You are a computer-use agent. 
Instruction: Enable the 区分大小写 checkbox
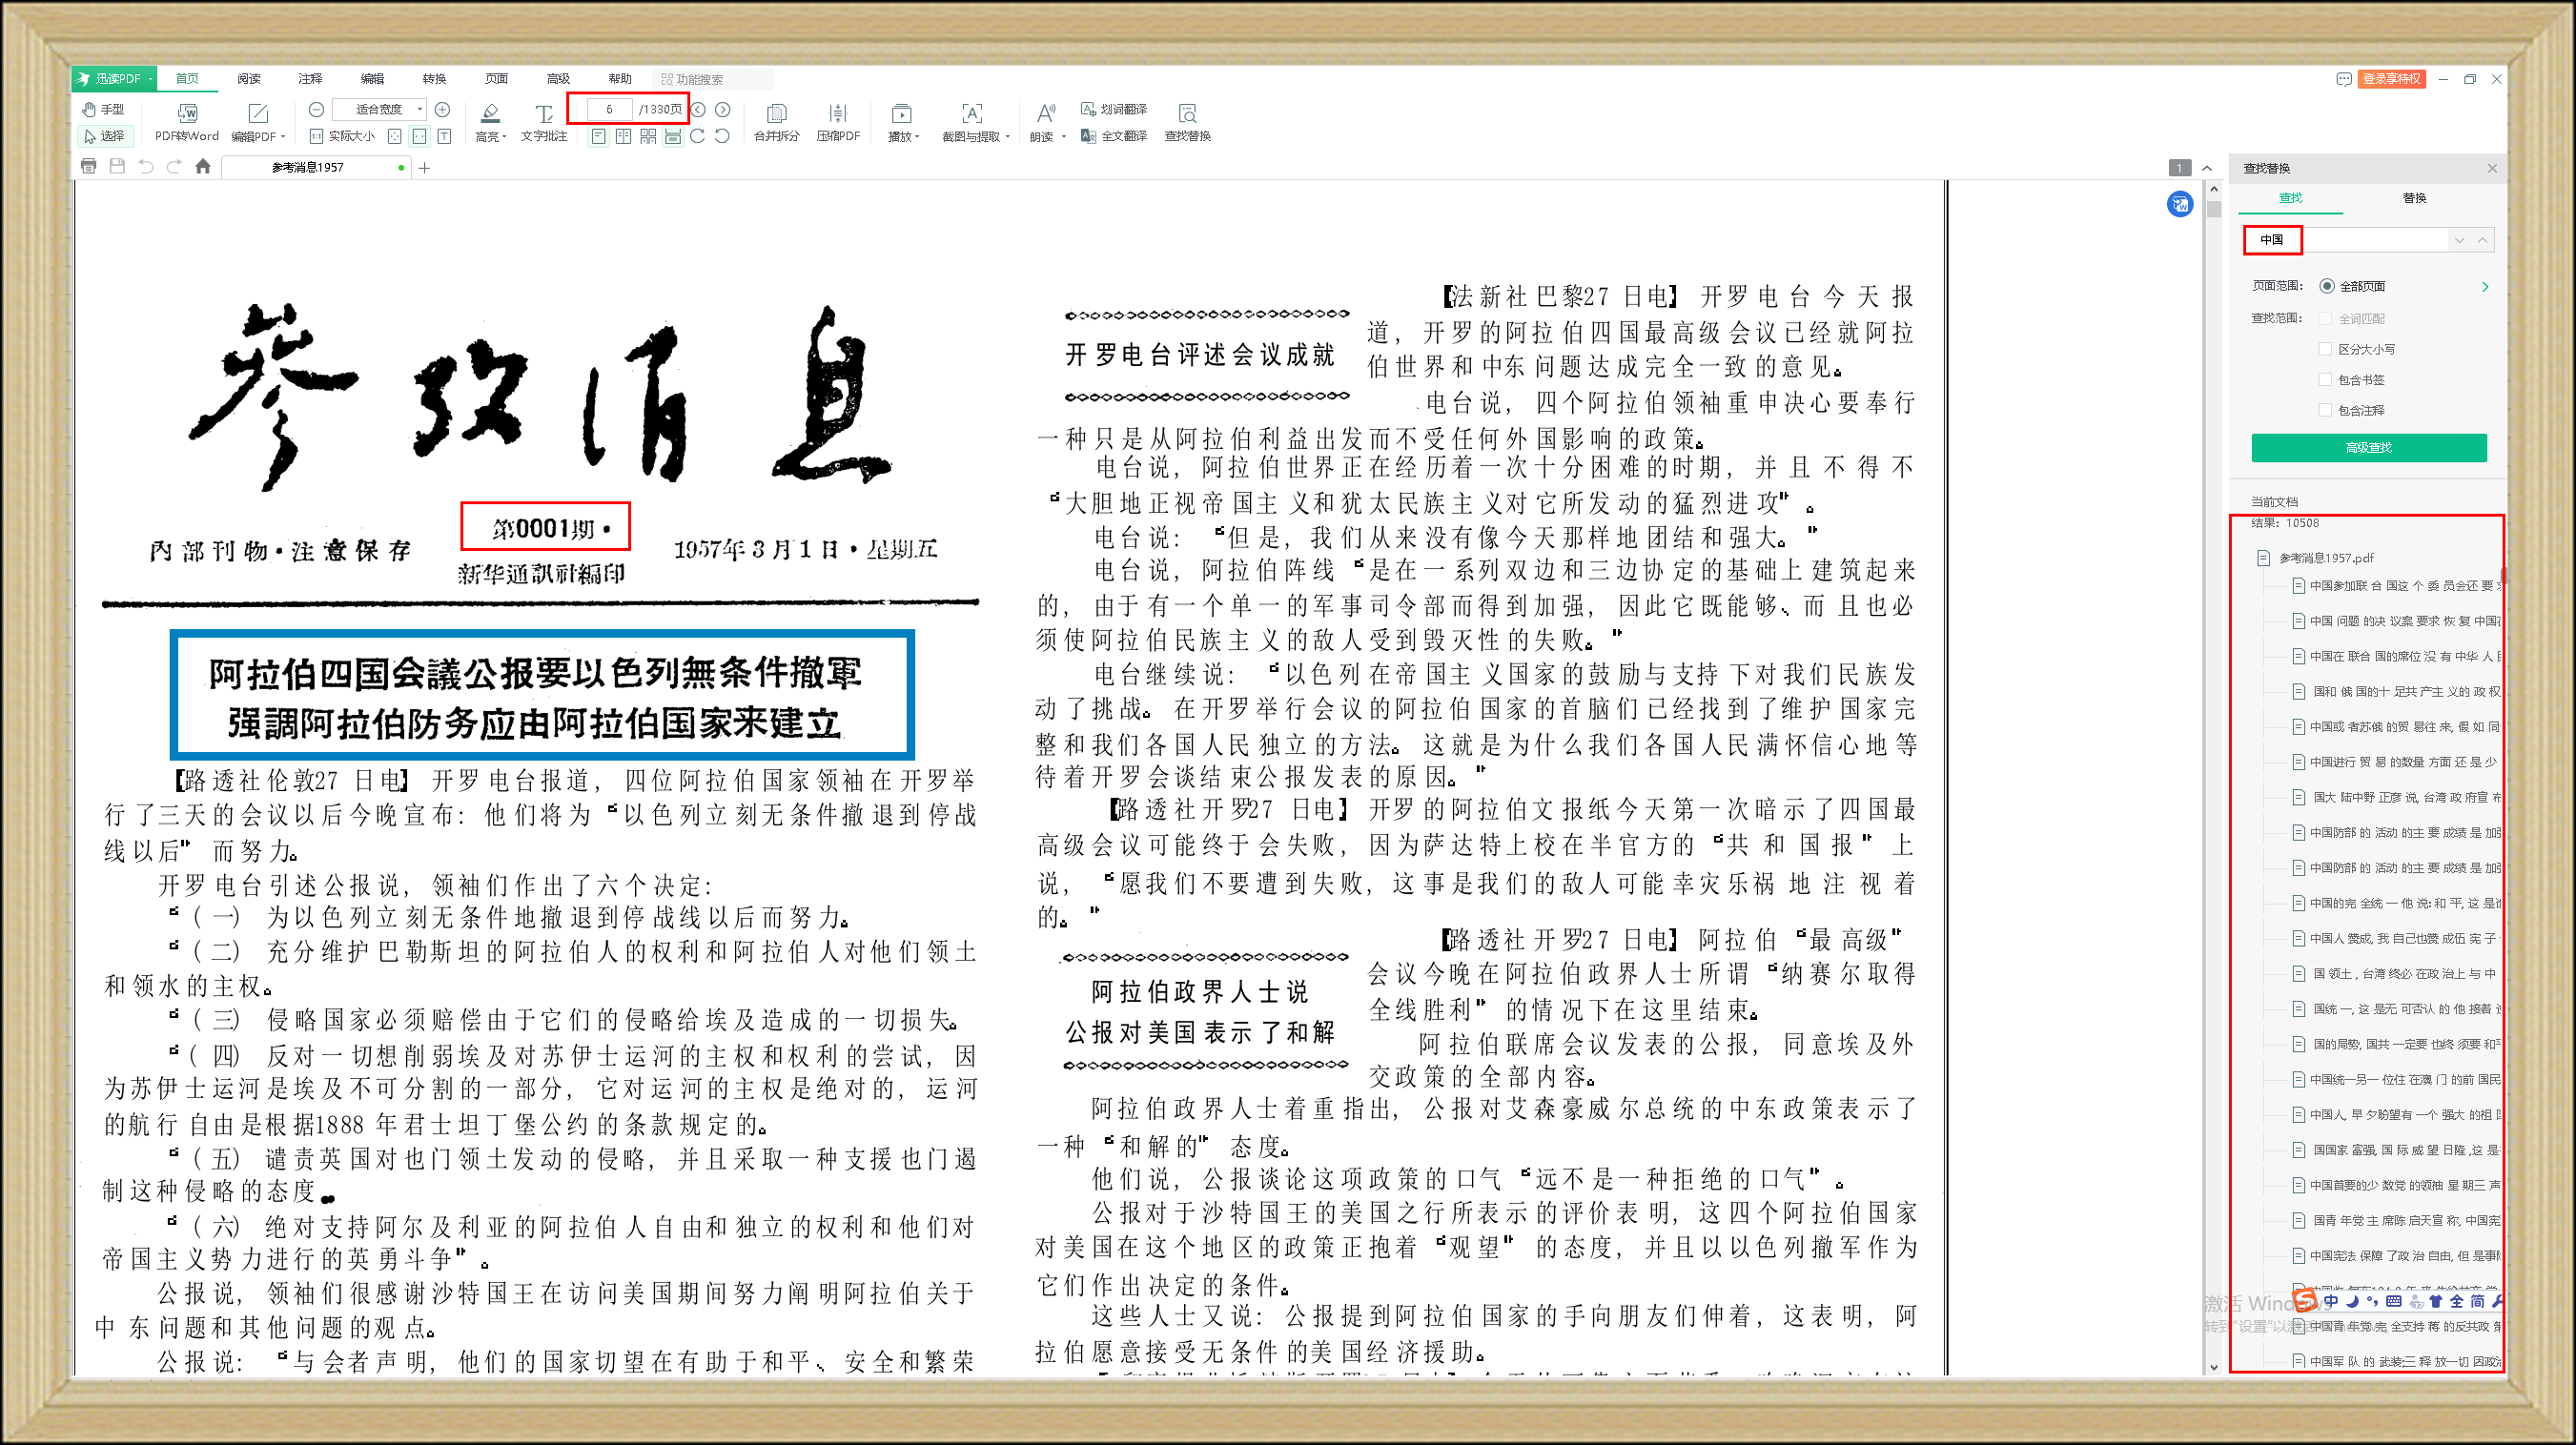[x=2326, y=349]
